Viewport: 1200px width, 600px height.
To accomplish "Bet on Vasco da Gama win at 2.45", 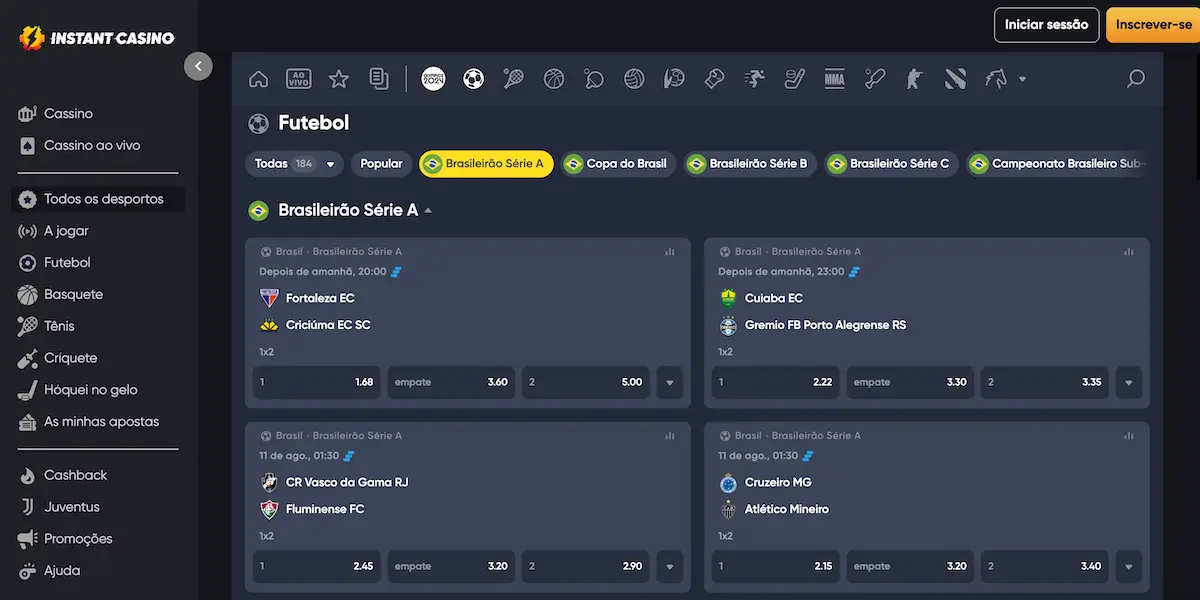I will pyautogui.click(x=317, y=566).
